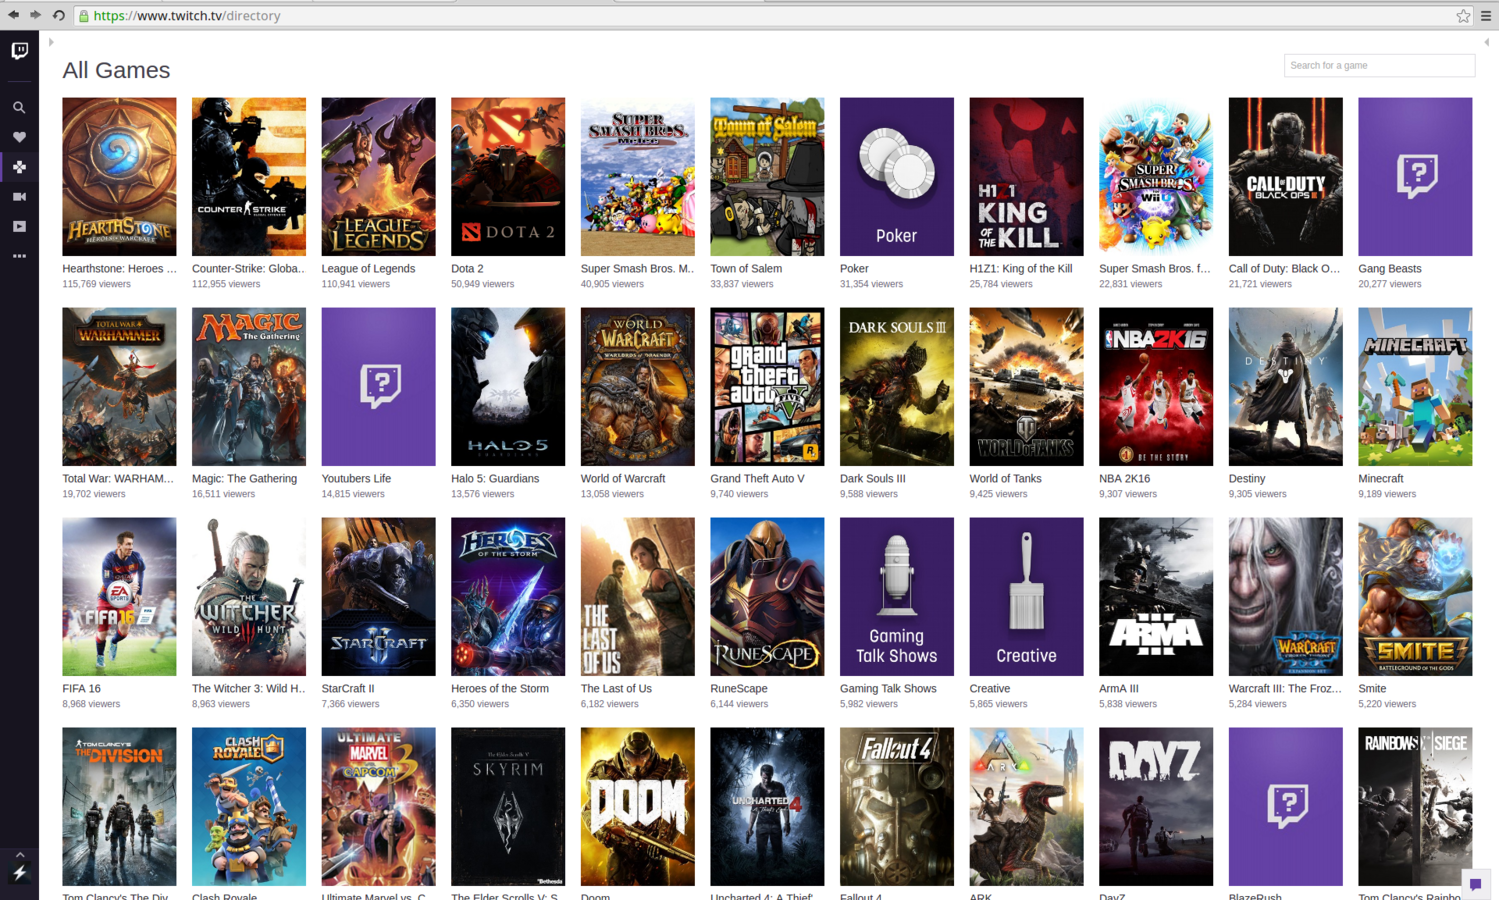Click Dark Souls III title link
This screenshot has height=900, width=1499.
[873, 479]
